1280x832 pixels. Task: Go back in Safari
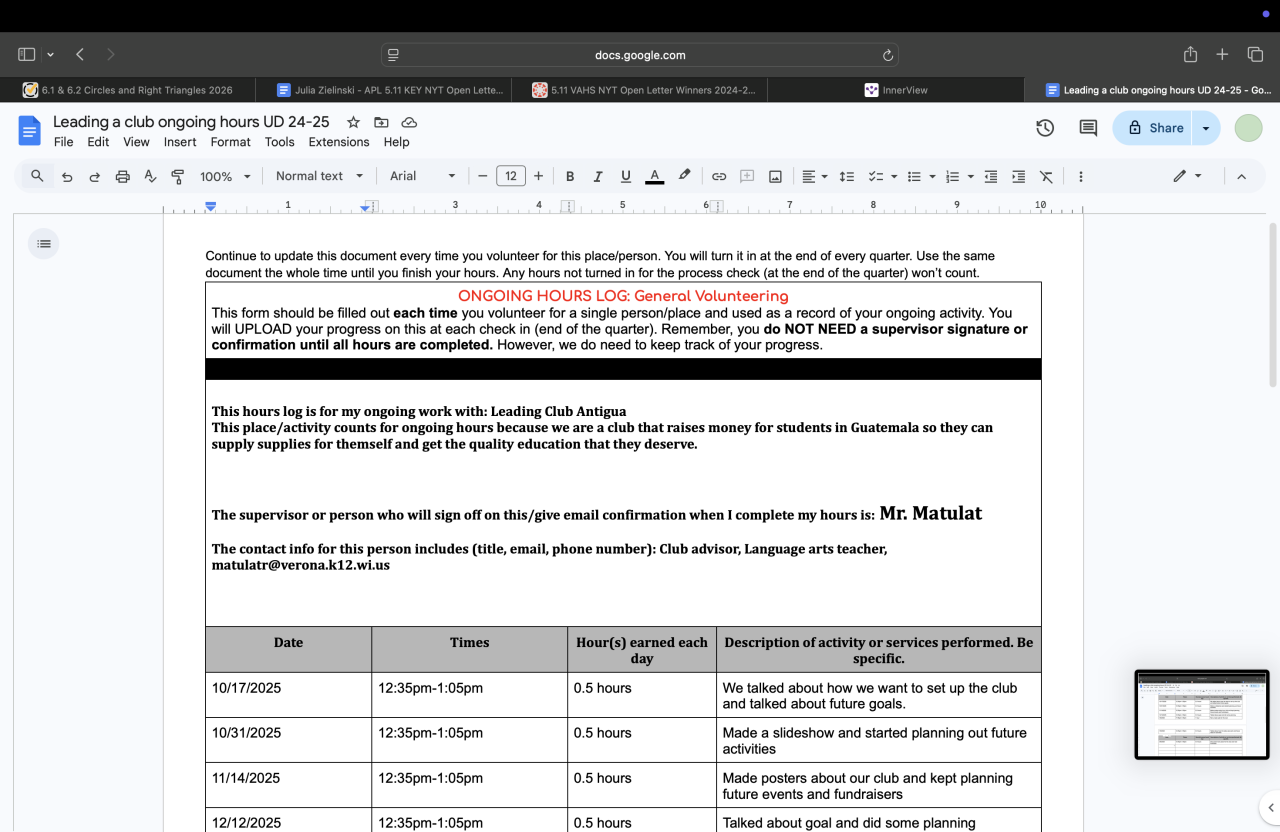point(80,54)
